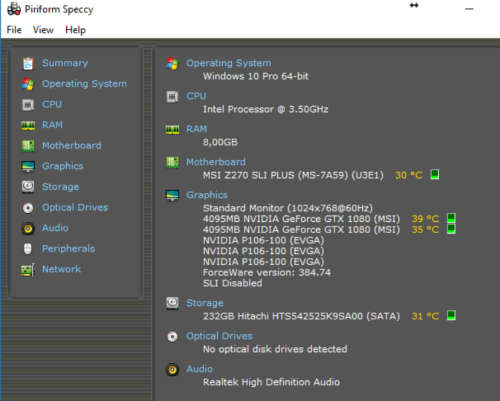Screen dimensions: 500x401
Task: Open the Operating System heading link in main panel
Action: click(229, 63)
